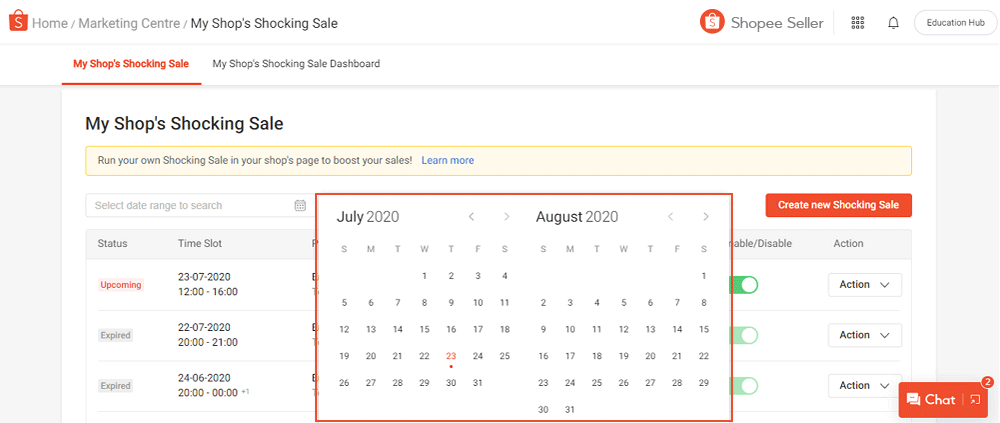
Task: Click next month arrow in August 2020 calendar
Action: (706, 217)
